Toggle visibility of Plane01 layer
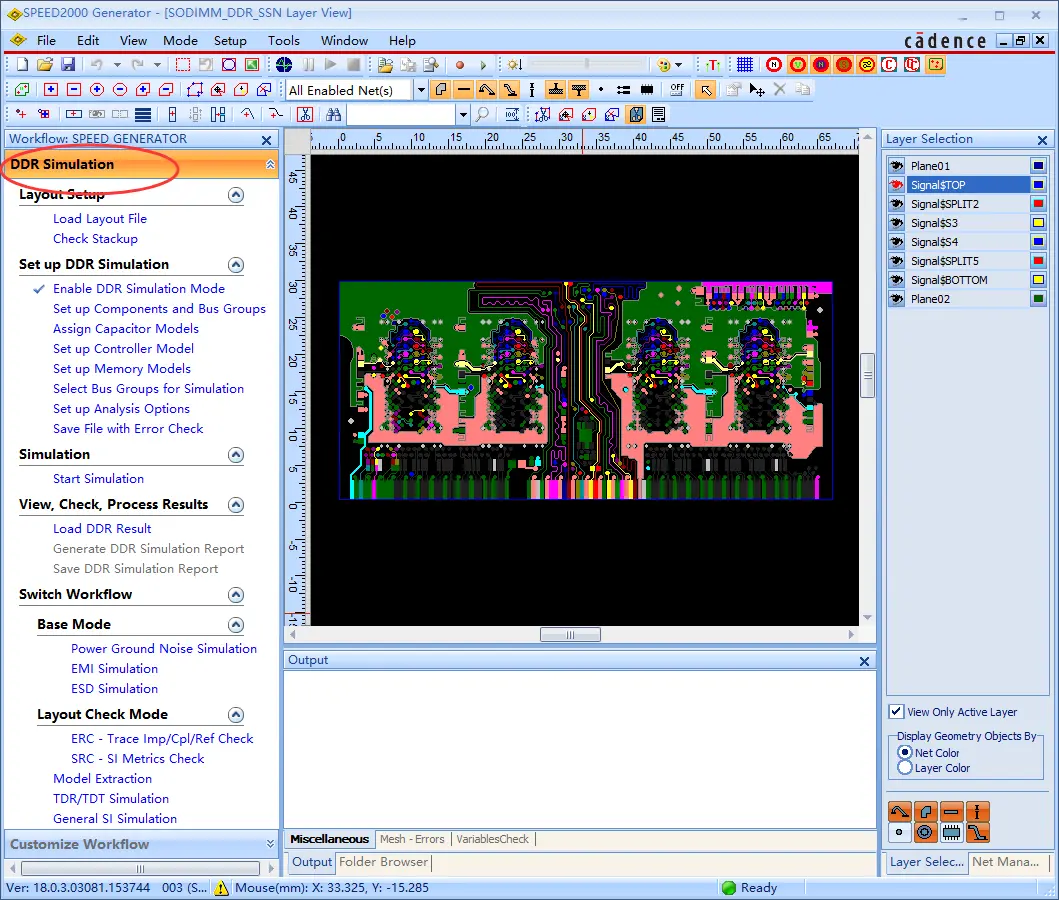 pyautogui.click(x=896, y=166)
